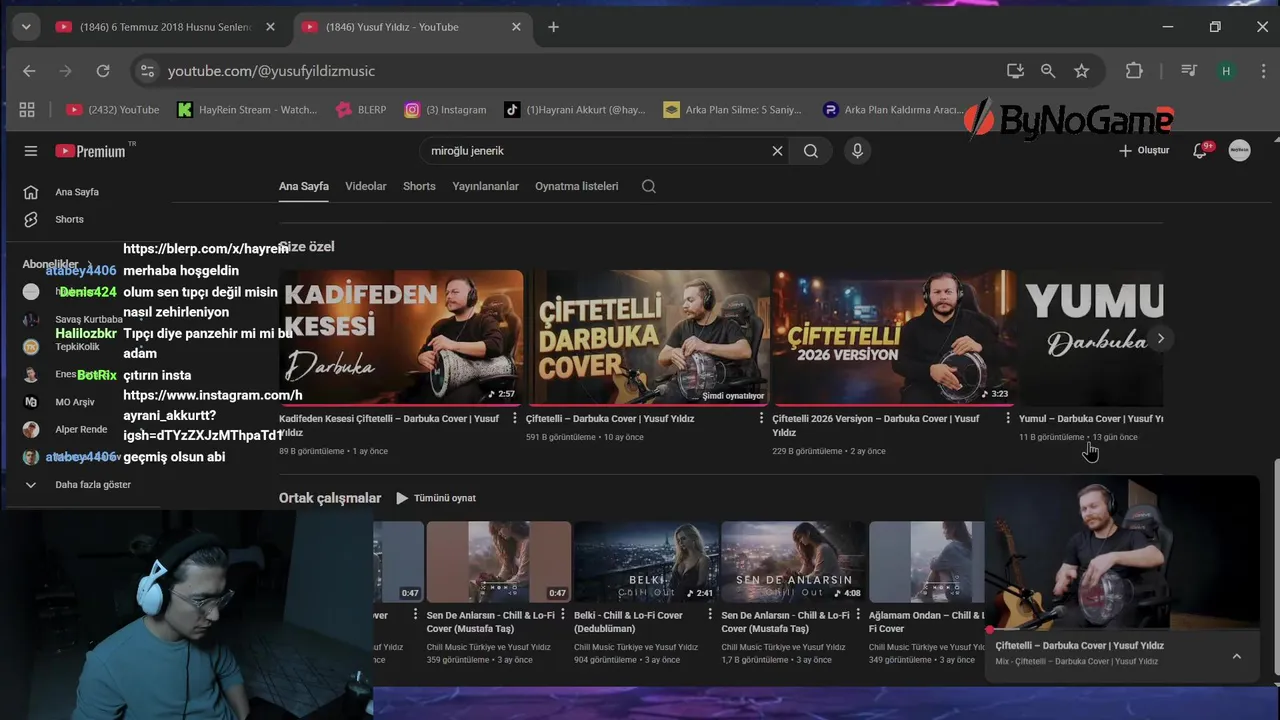The height and width of the screenshot is (720, 1280).
Task: Open a new browser tab
Action: point(553,27)
